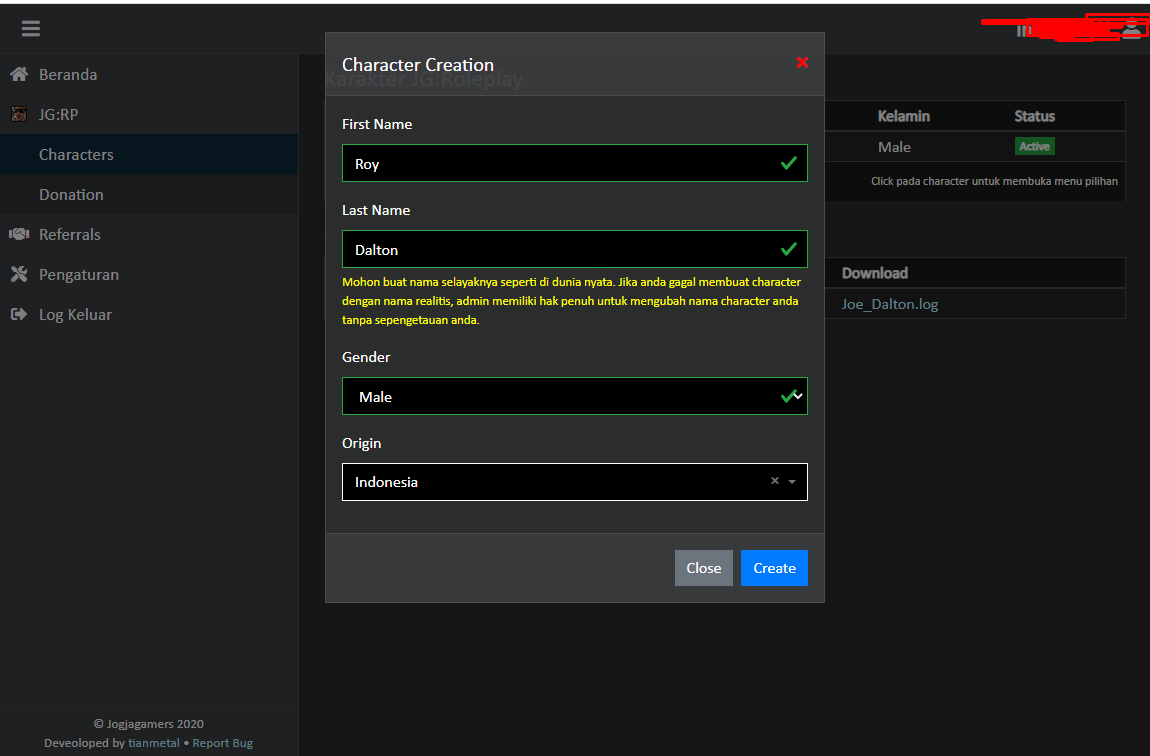Viewport: 1150px width, 756px height.
Task: Download the Joe_Dalton.log file
Action: click(890, 304)
